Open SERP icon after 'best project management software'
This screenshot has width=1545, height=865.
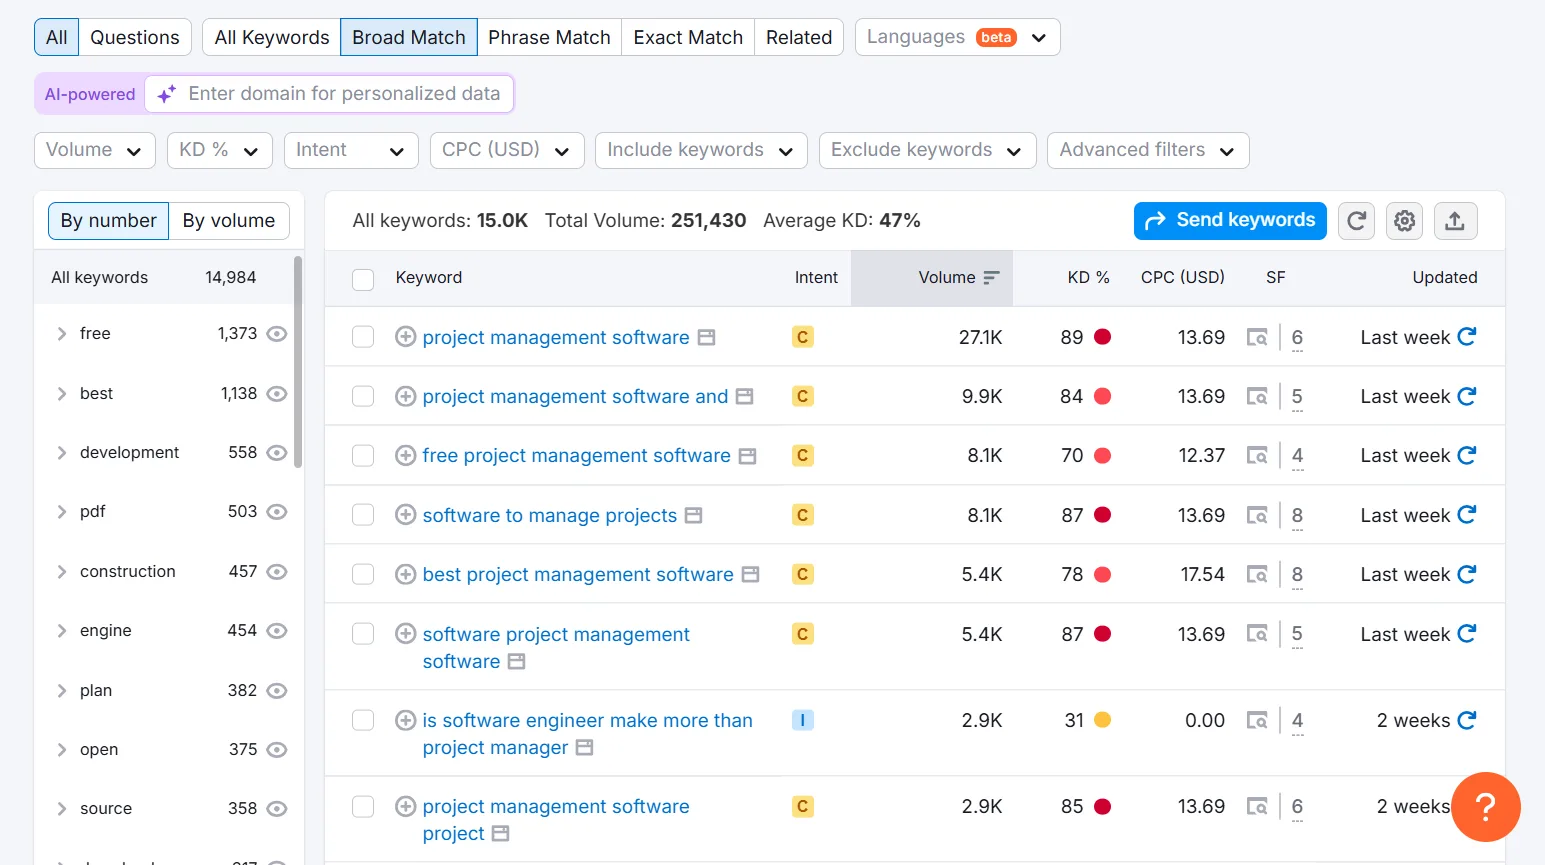click(750, 575)
